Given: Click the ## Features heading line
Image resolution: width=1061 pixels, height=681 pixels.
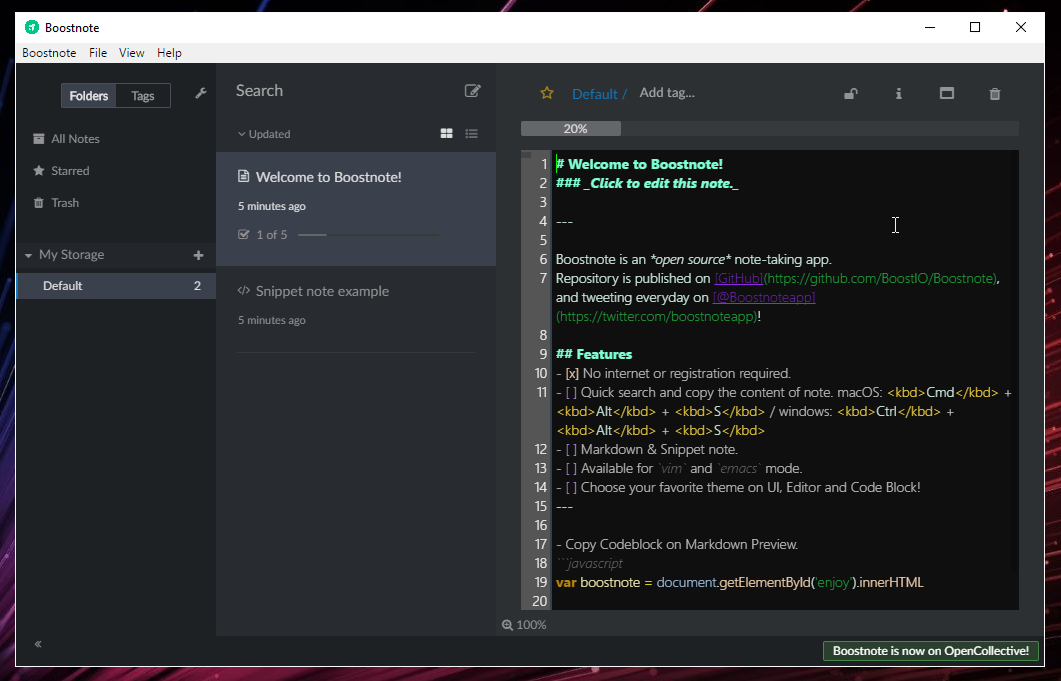Looking at the screenshot, I should [x=593, y=354].
